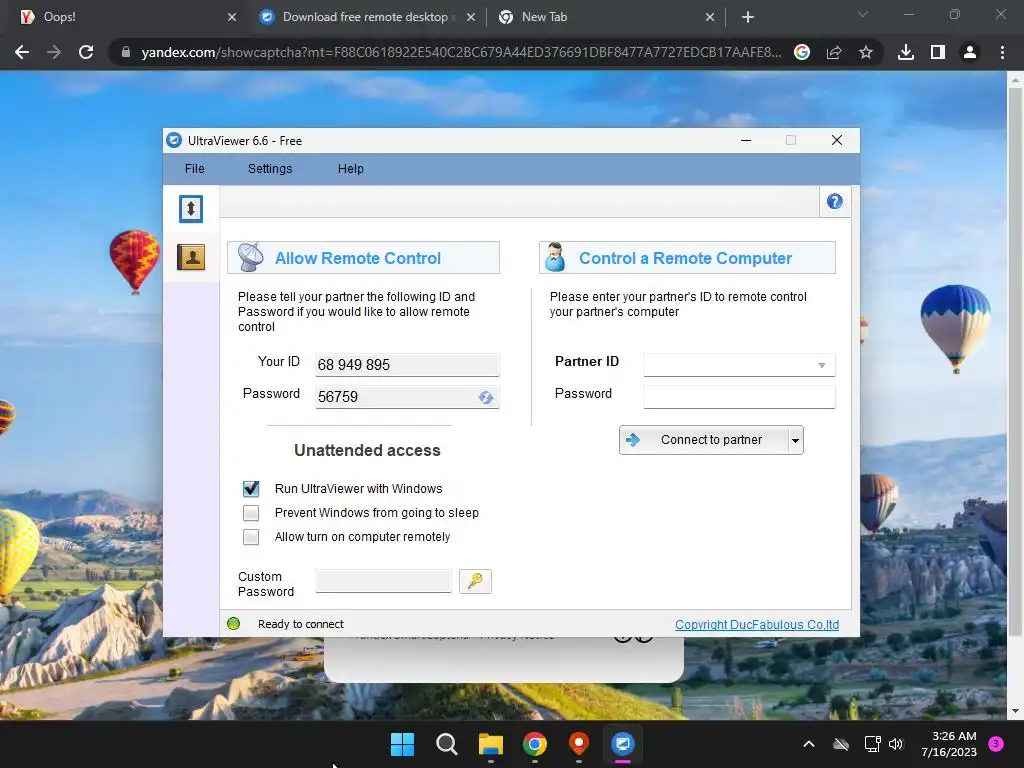Viewport: 1024px width, 768px height.
Task: Click the blue help question mark icon
Action: tap(835, 201)
